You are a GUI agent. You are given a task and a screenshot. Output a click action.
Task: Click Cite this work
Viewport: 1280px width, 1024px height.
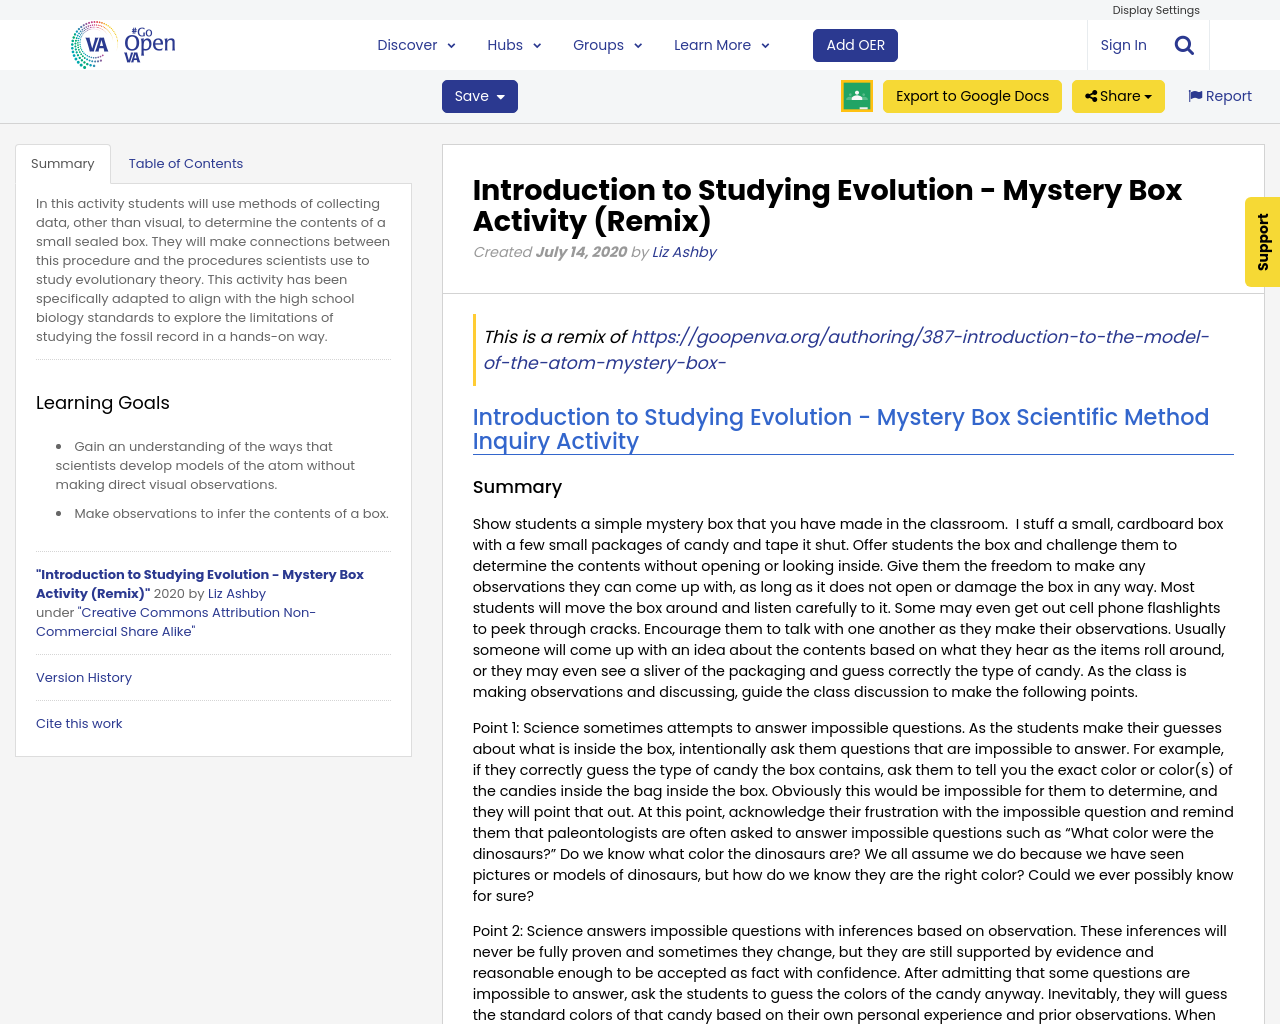click(79, 724)
